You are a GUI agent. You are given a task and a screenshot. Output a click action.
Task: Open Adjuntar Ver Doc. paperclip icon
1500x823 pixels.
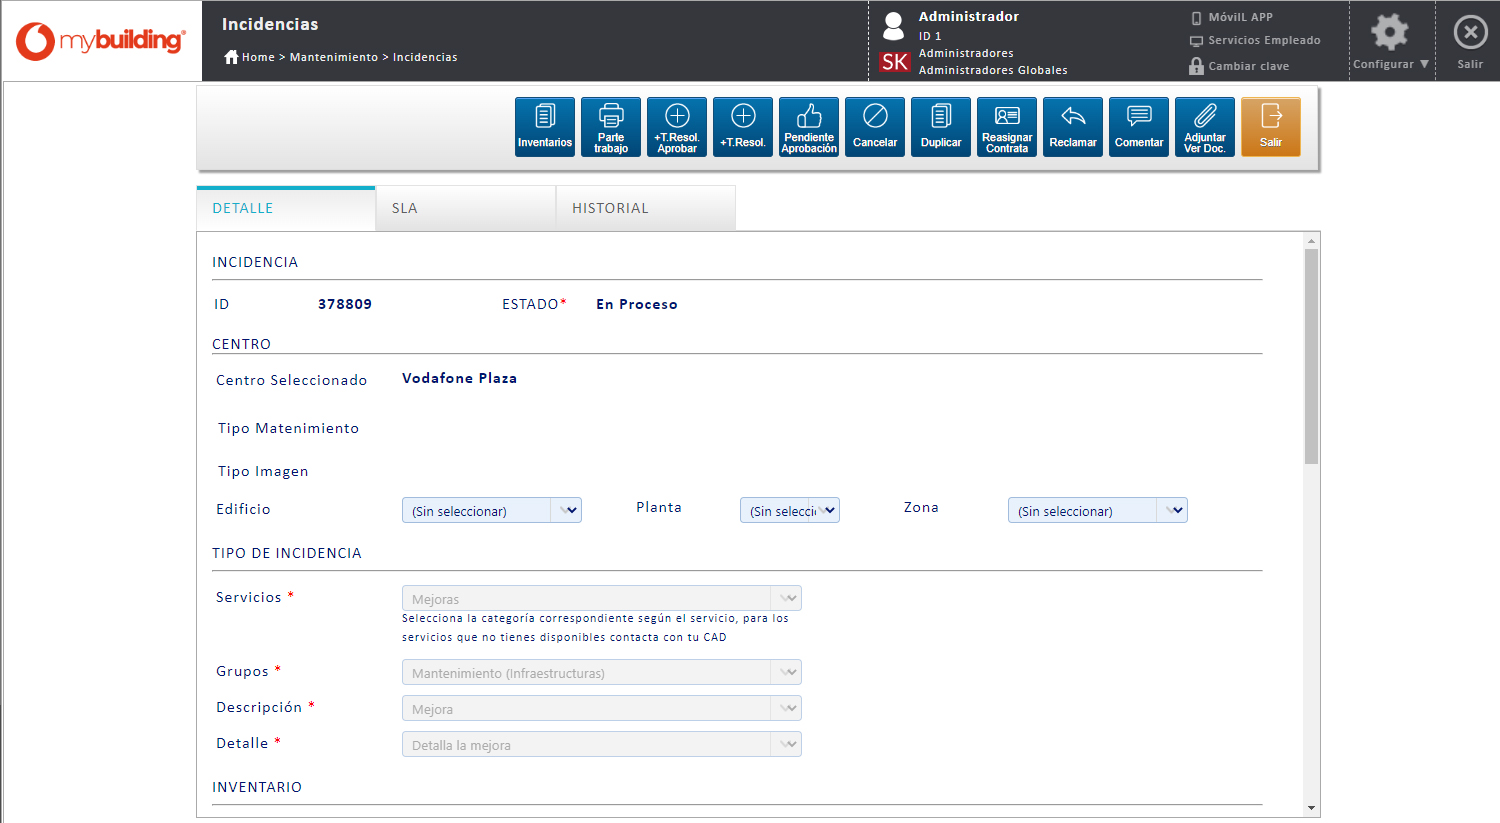point(1205,127)
